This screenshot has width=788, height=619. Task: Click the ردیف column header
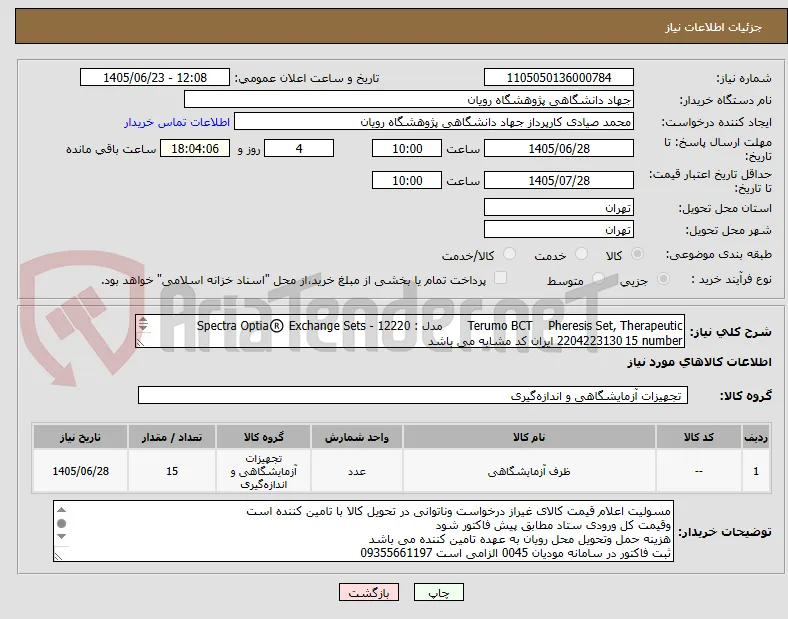756,437
